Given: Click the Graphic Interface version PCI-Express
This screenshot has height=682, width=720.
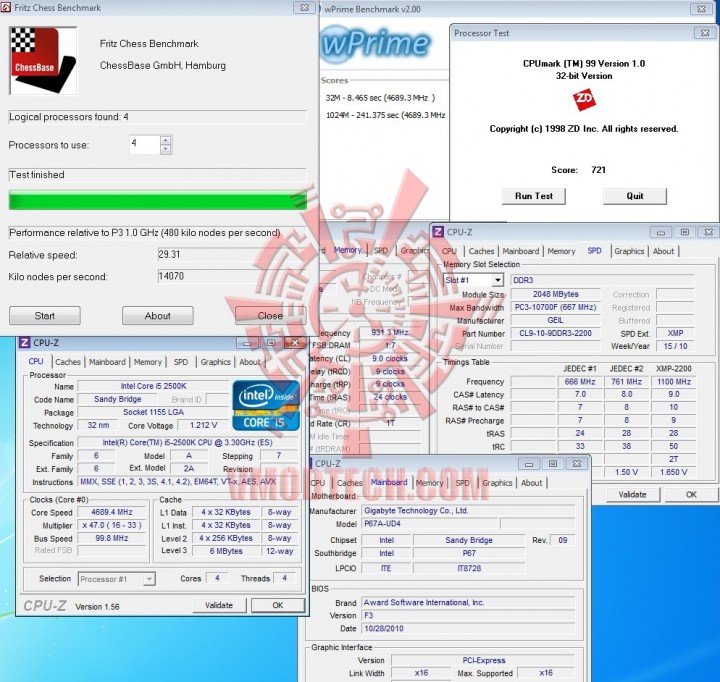Looking at the screenshot, I should (483, 660).
